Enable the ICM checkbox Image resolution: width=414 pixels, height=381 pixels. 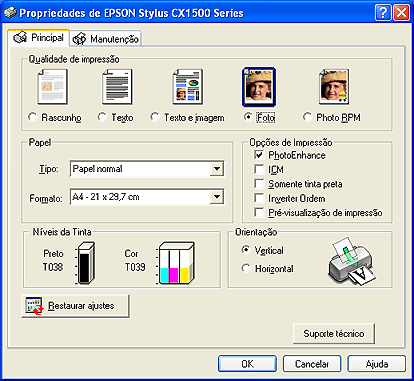259,169
